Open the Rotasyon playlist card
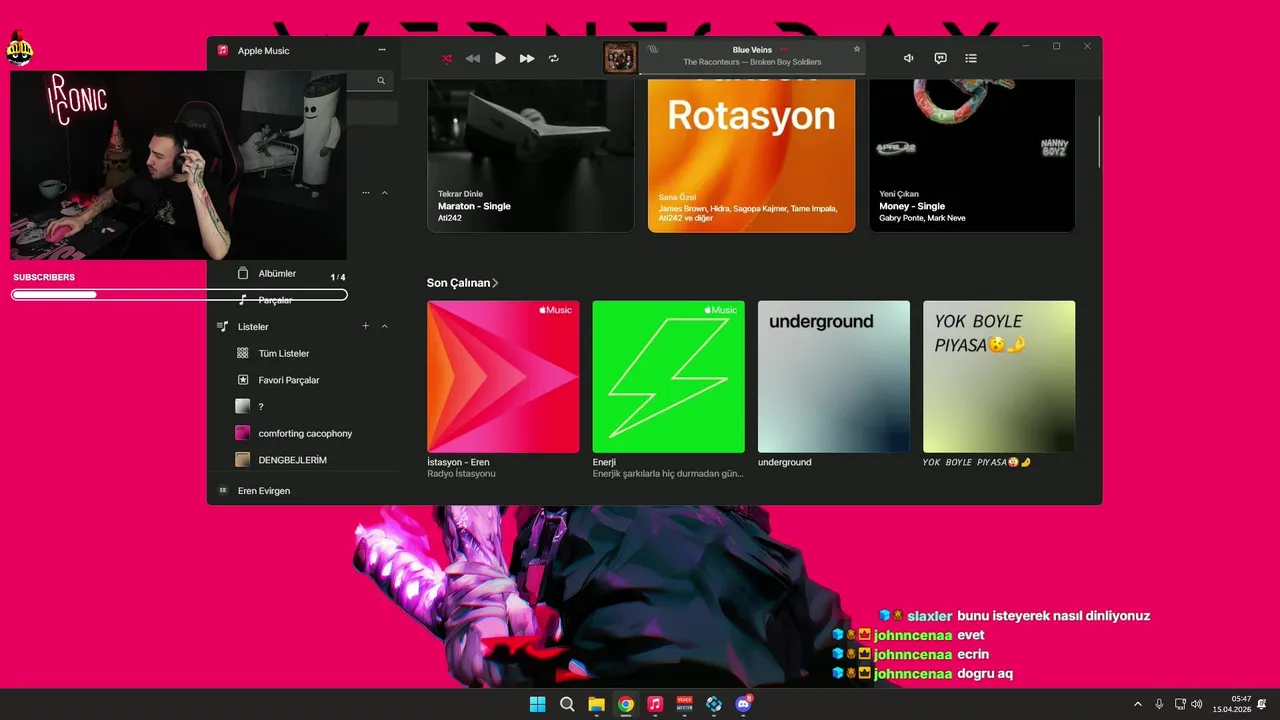Screen dimensions: 1280x720 751,155
